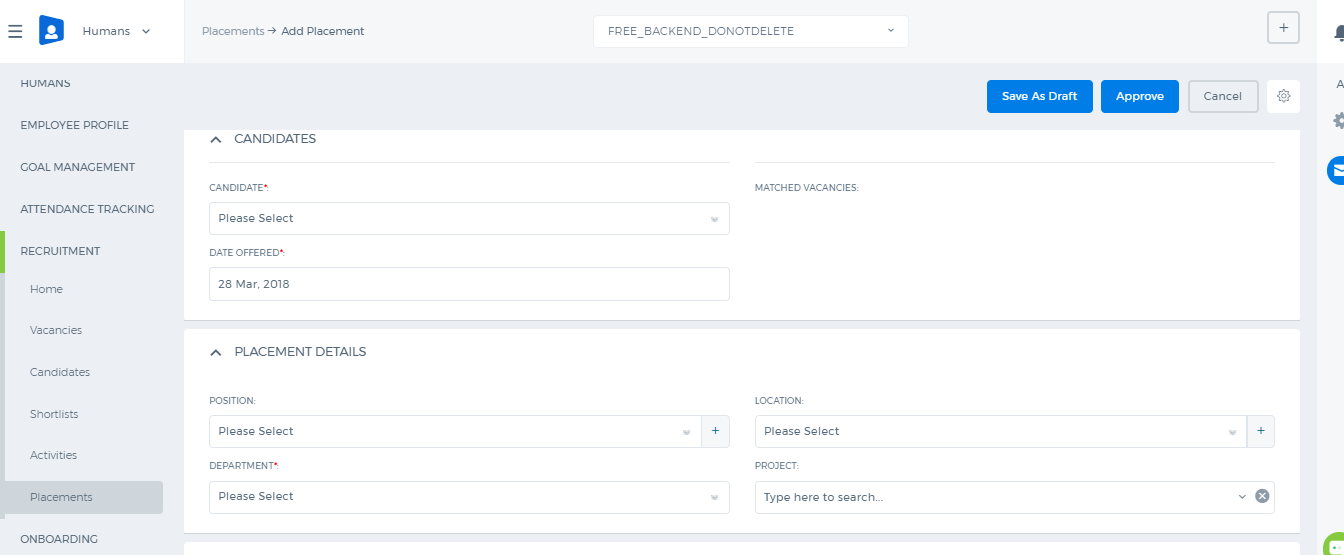Open Shortlists in Recruitment menu
Screen dimensions: 1344x555
coord(54,414)
